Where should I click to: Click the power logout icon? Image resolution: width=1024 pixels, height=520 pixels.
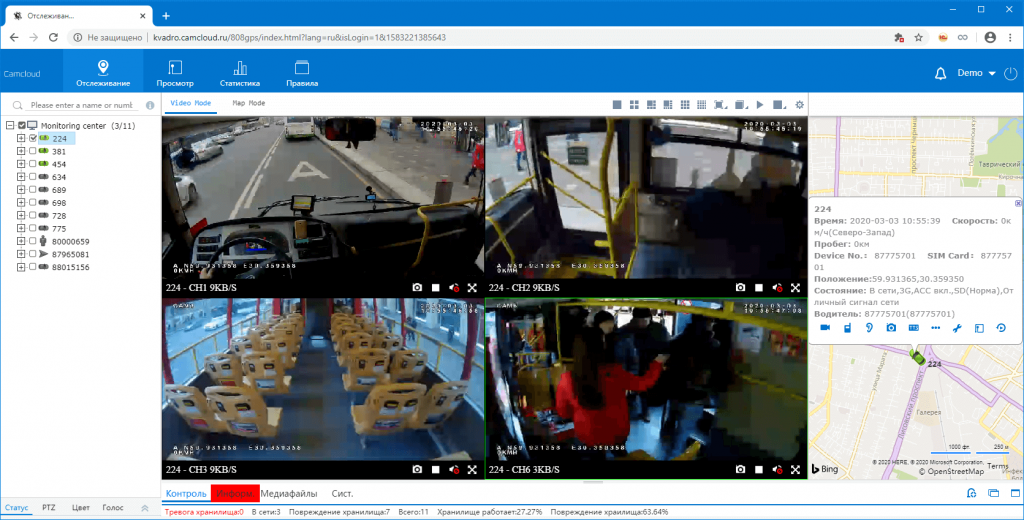1010,73
